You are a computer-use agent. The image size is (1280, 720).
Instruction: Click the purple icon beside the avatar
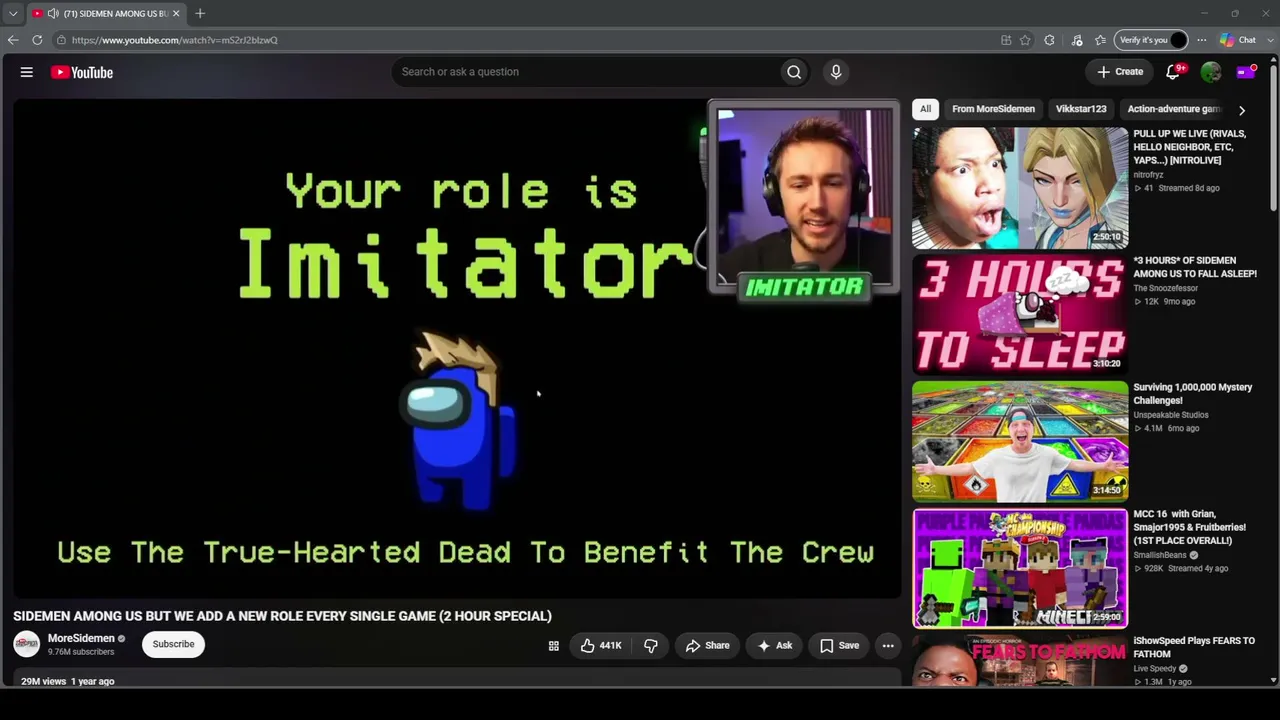tap(1246, 72)
